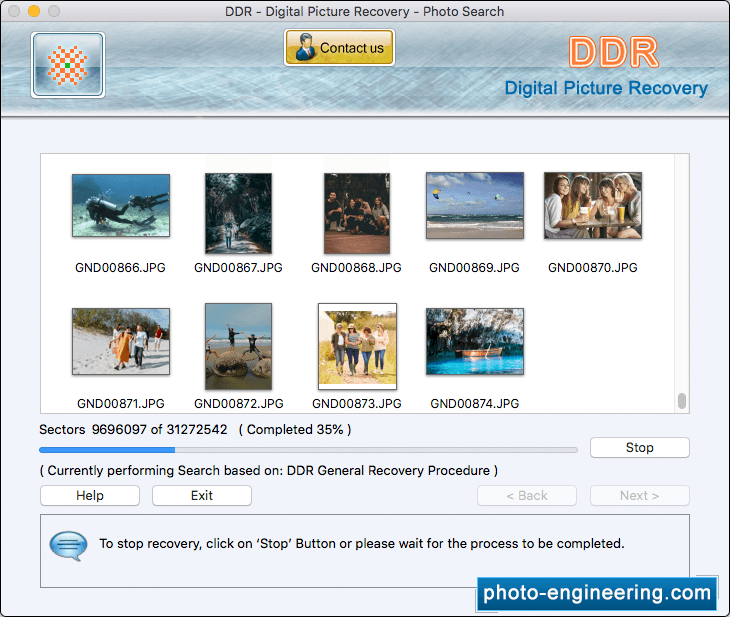Click the GND00871.JPG file name
The image size is (730, 617).
pyautogui.click(x=121, y=404)
